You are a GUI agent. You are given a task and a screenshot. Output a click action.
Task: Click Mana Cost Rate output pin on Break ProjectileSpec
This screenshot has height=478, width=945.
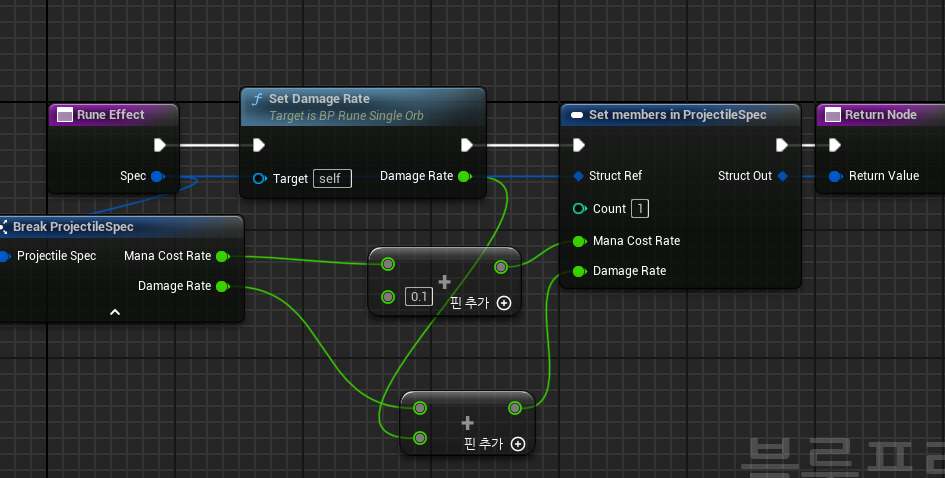(x=222, y=256)
